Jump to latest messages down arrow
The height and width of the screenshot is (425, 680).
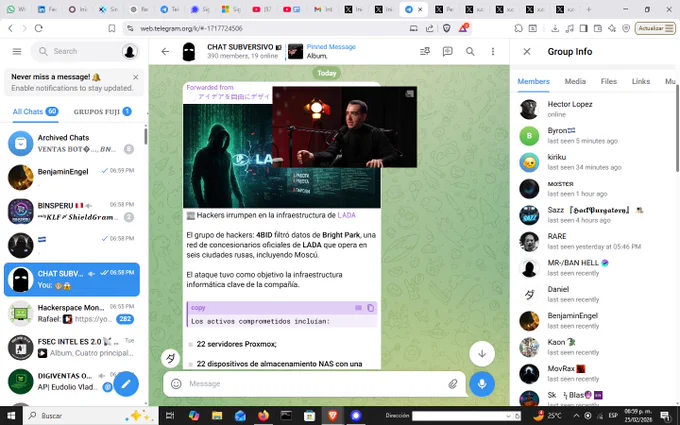482,354
